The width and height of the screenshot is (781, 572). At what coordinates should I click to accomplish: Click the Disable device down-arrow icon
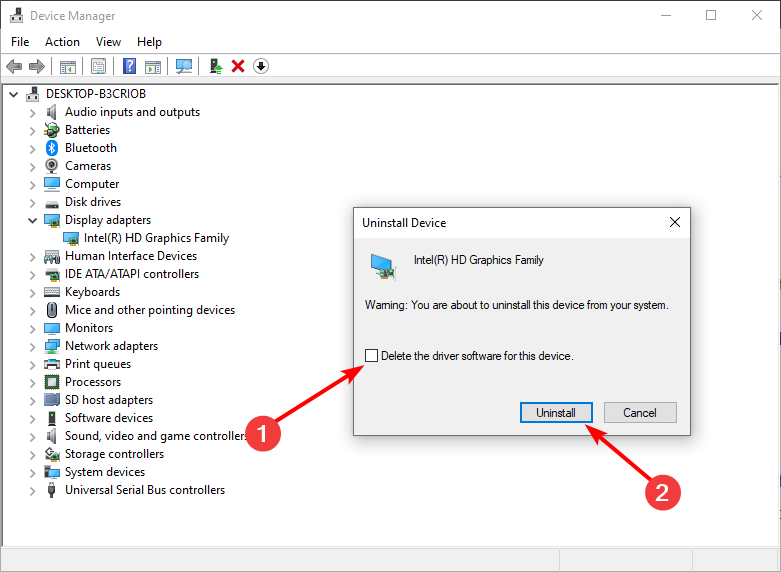261,66
